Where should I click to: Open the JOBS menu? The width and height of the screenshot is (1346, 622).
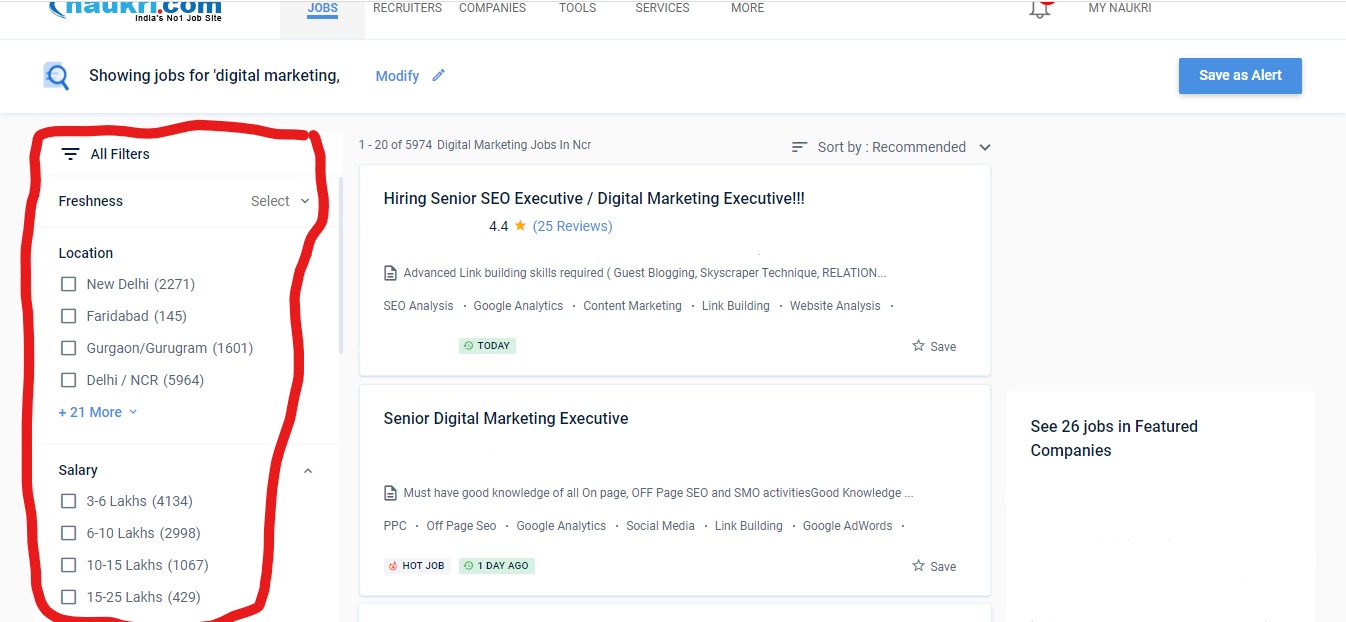click(322, 8)
